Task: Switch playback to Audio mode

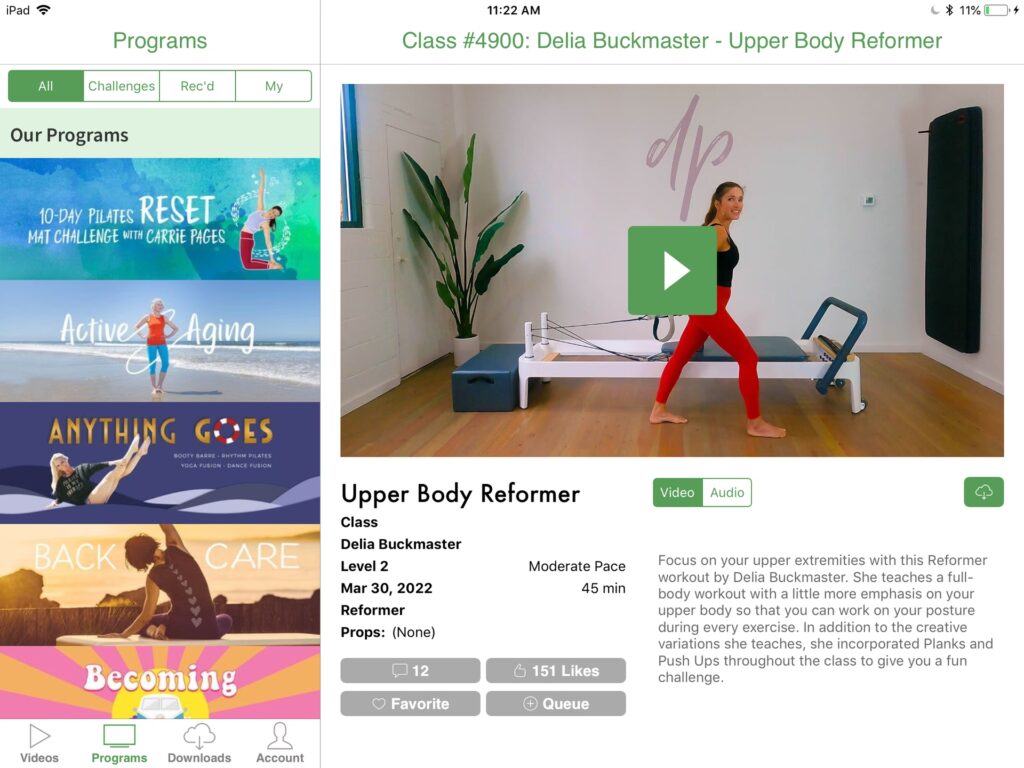Action: (x=727, y=492)
